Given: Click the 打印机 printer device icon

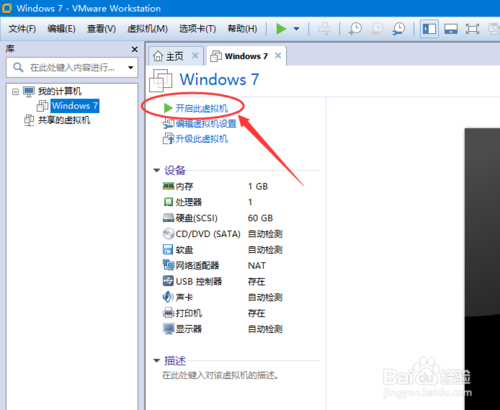Looking at the screenshot, I should 168,313.
